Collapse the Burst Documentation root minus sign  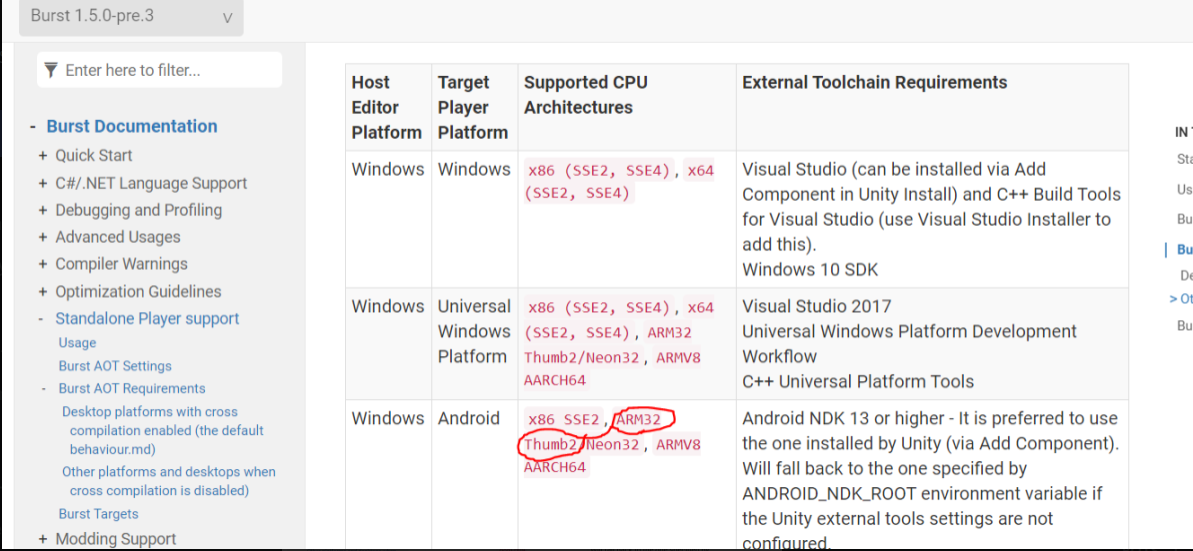point(35,127)
